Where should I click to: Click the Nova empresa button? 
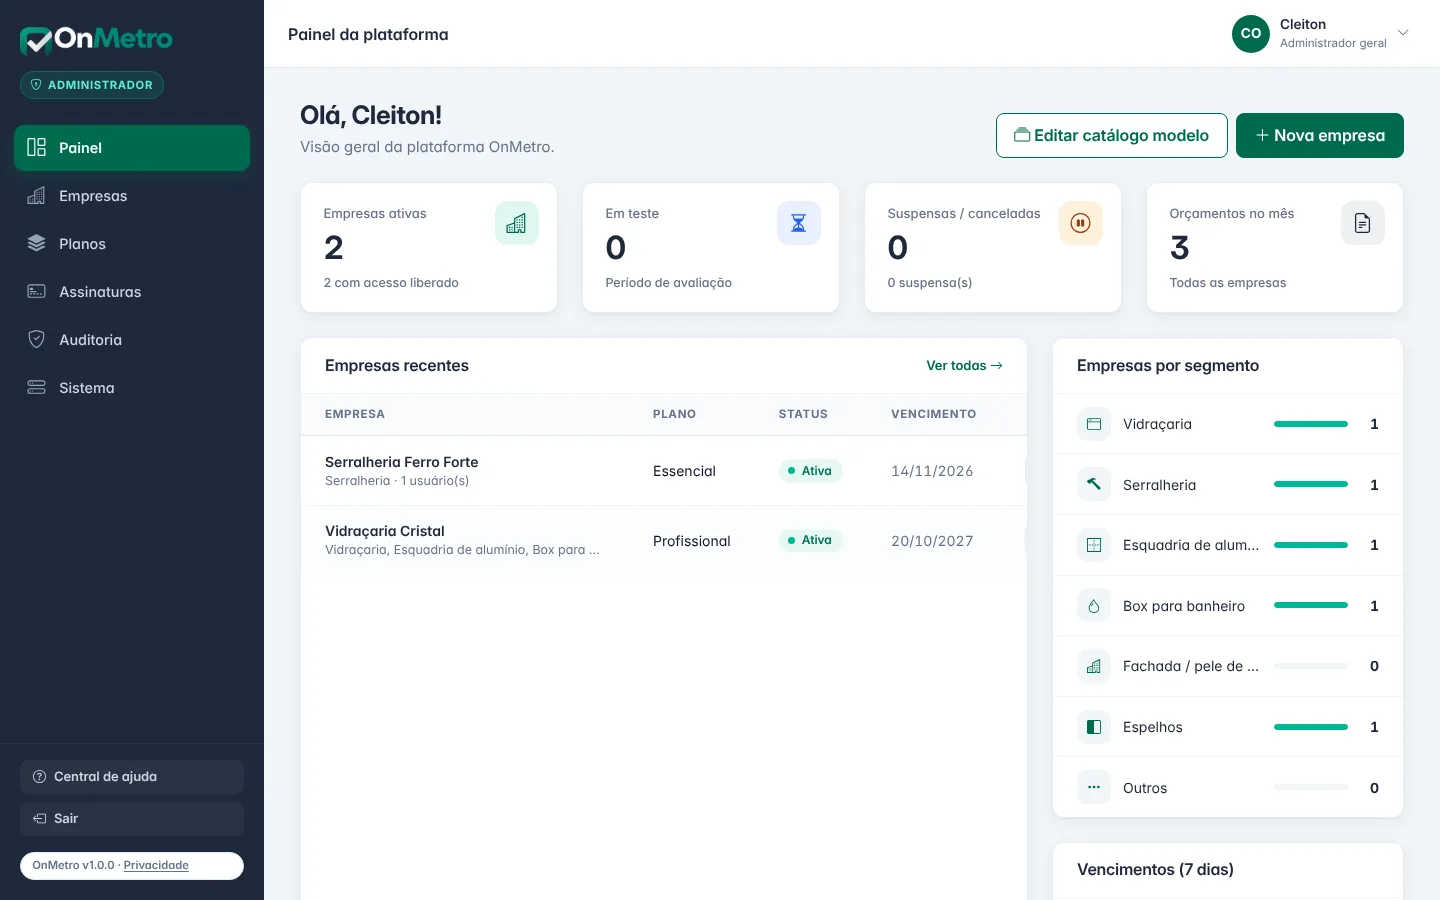pos(1320,135)
